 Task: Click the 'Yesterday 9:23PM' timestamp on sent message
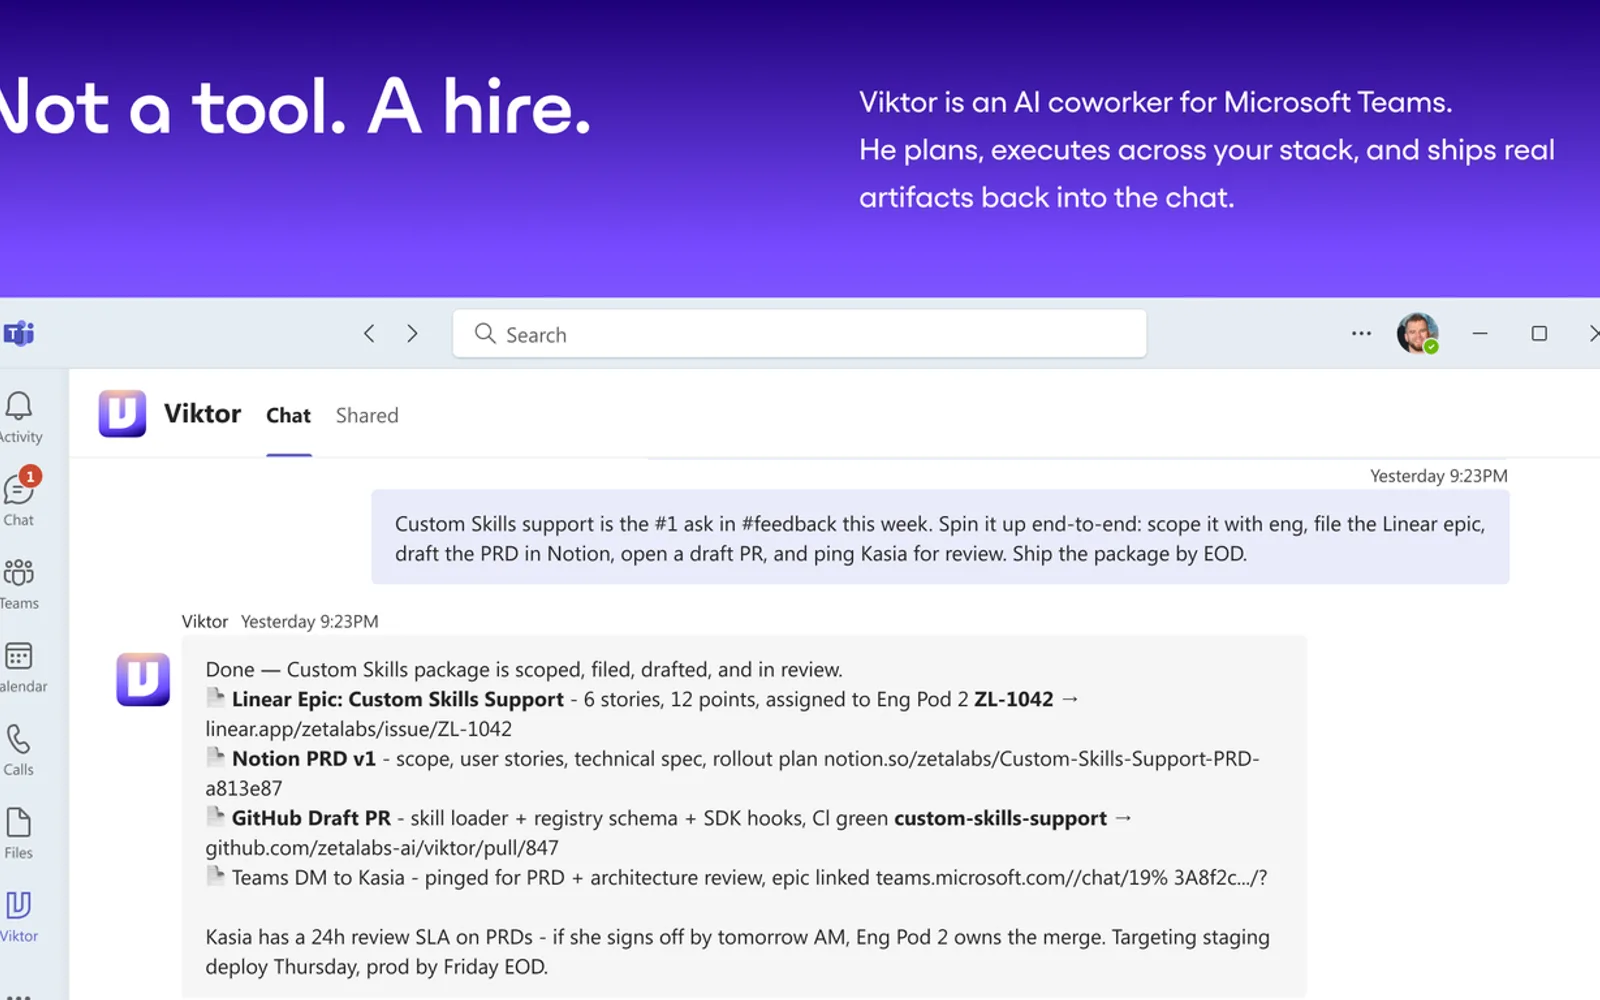(x=1438, y=476)
